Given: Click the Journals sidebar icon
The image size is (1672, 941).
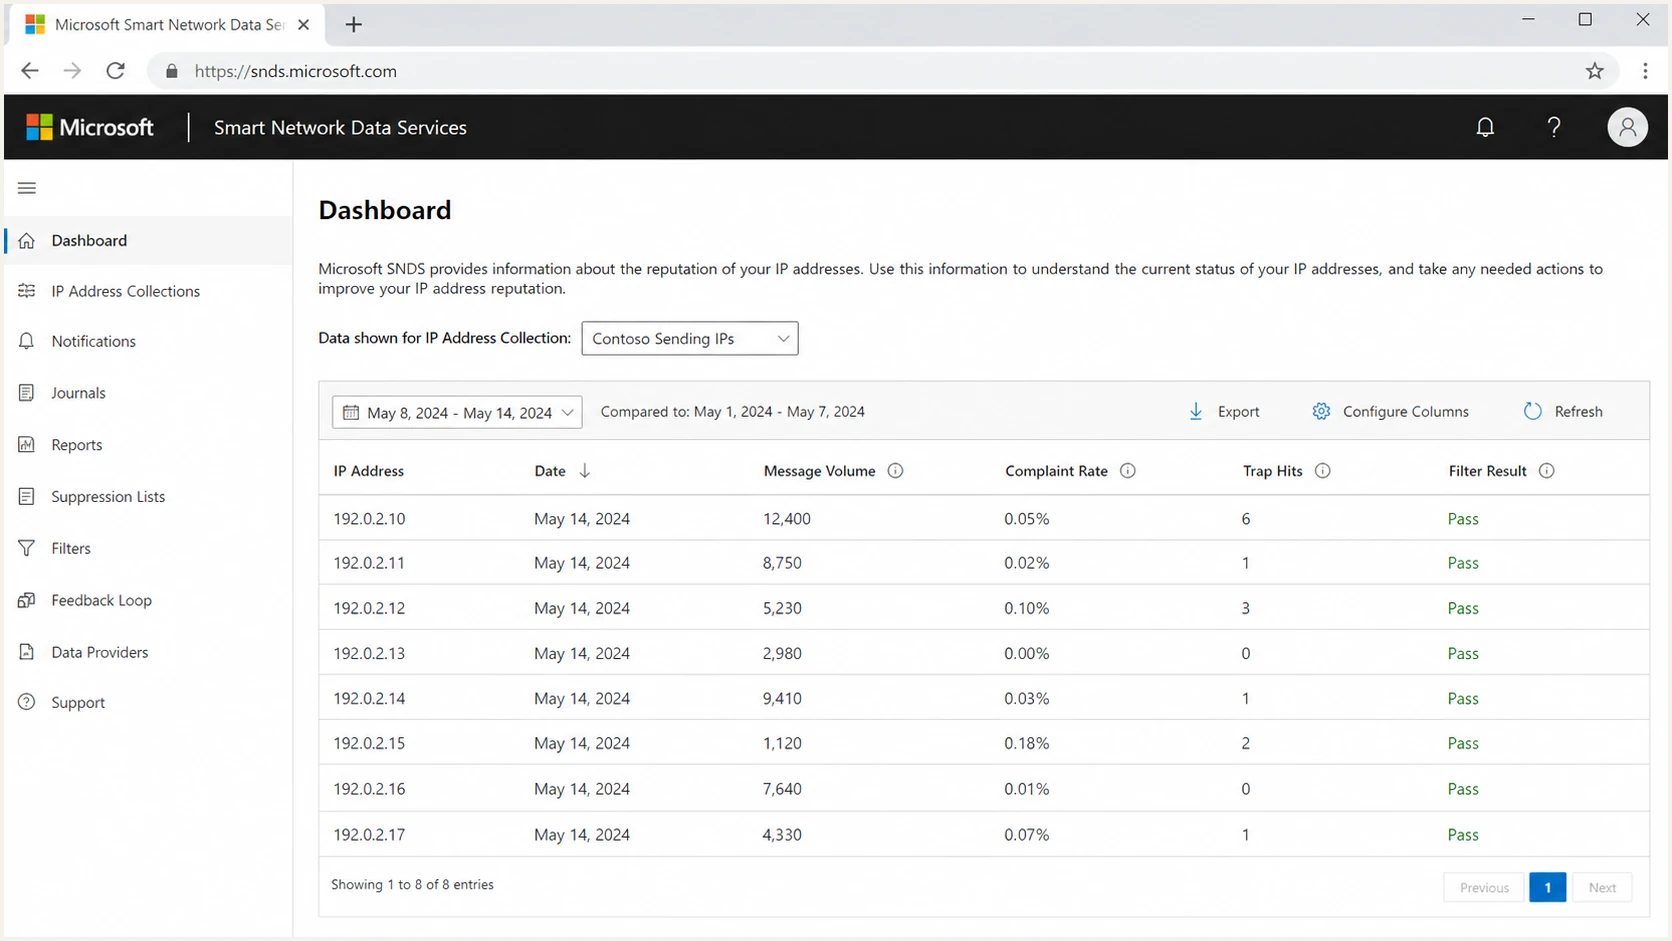Looking at the screenshot, I should pos(27,393).
